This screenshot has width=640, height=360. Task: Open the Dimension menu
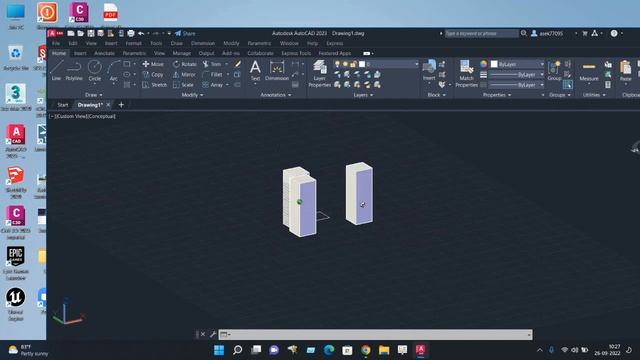click(x=203, y=43)
